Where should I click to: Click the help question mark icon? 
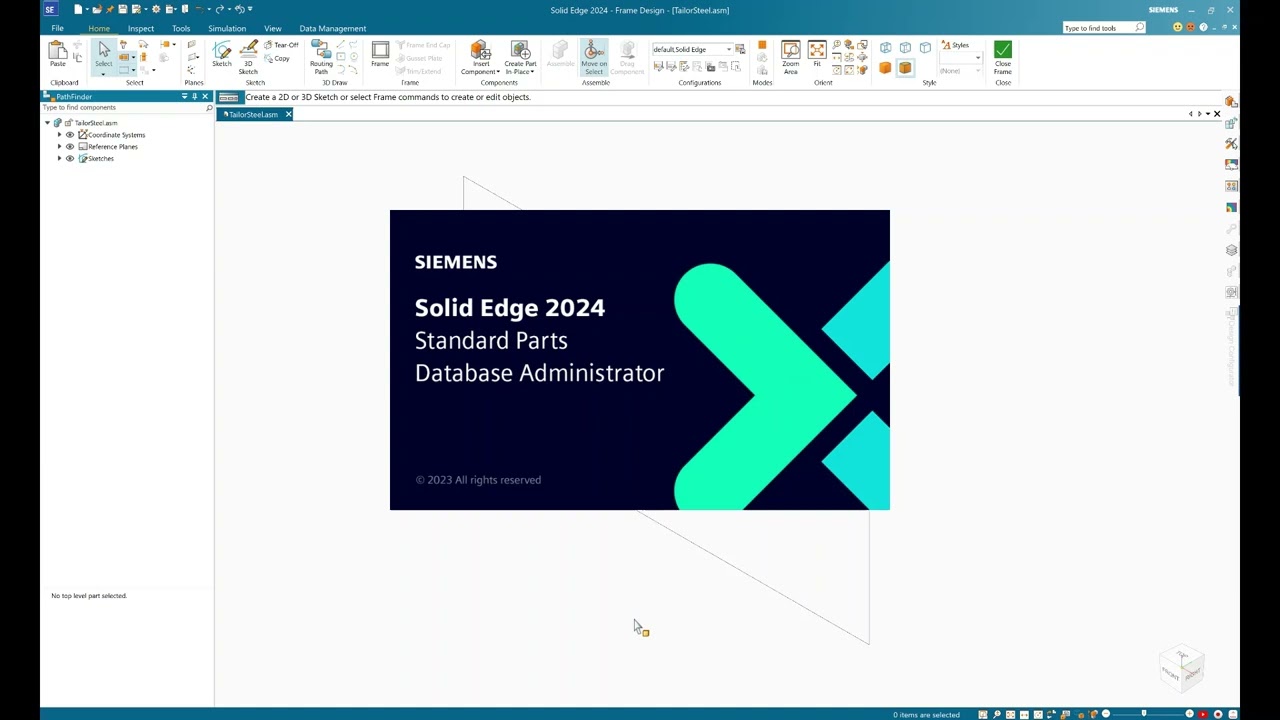1203,27
